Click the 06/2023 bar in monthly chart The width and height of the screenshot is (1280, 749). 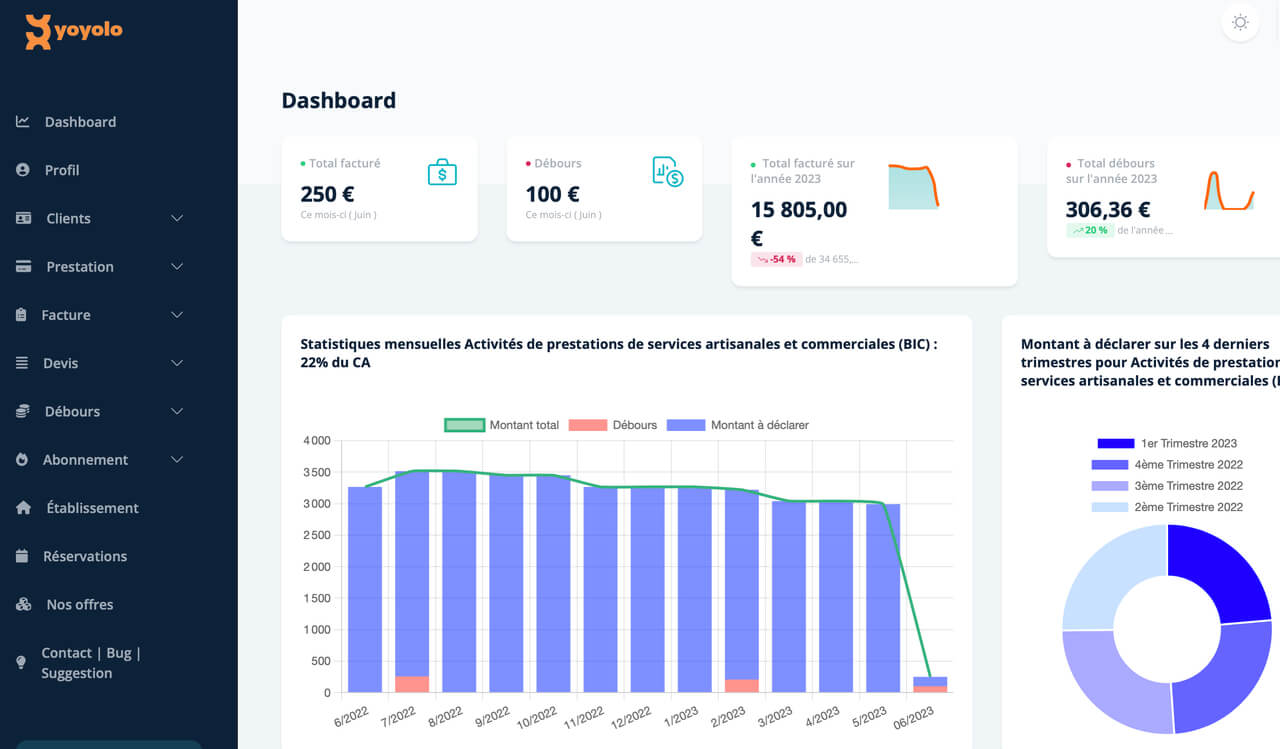929,684
